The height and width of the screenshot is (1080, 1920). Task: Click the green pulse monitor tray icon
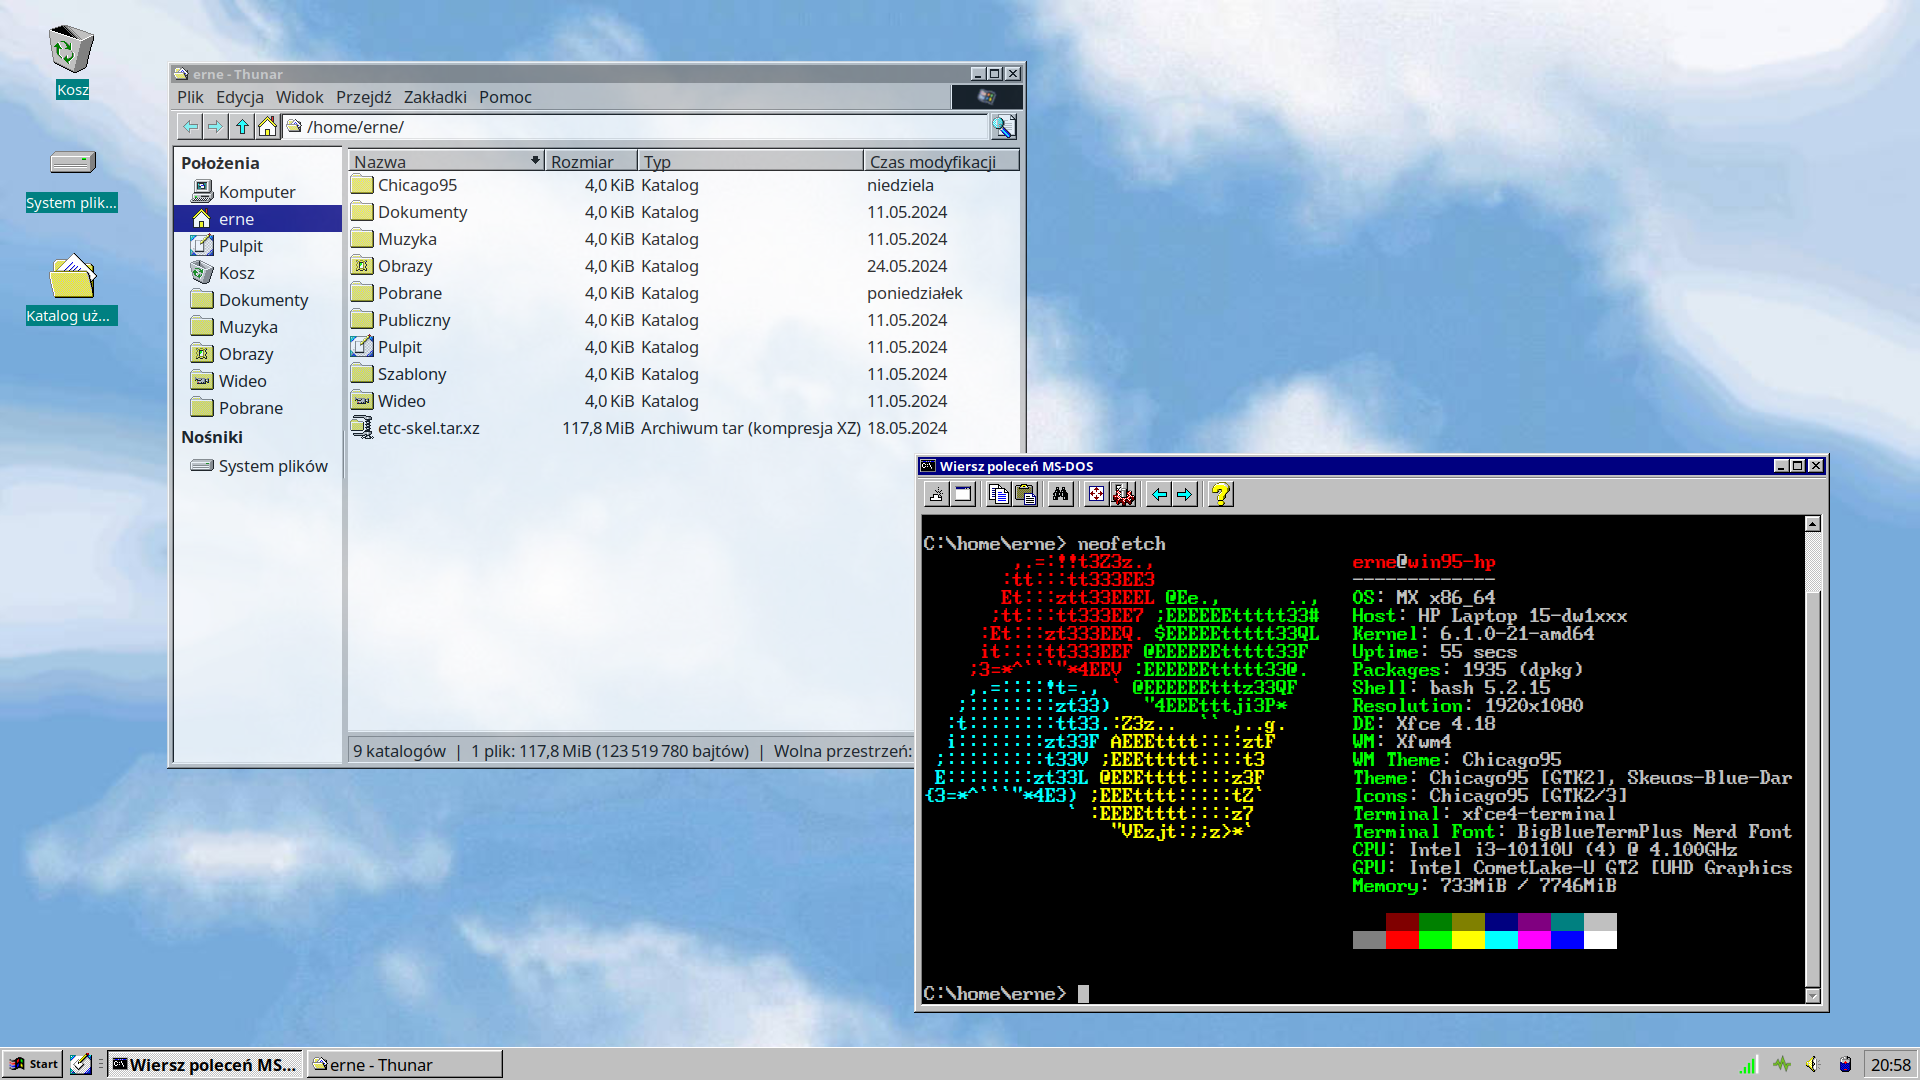pyautogui.click(x=1781, y=1065)
